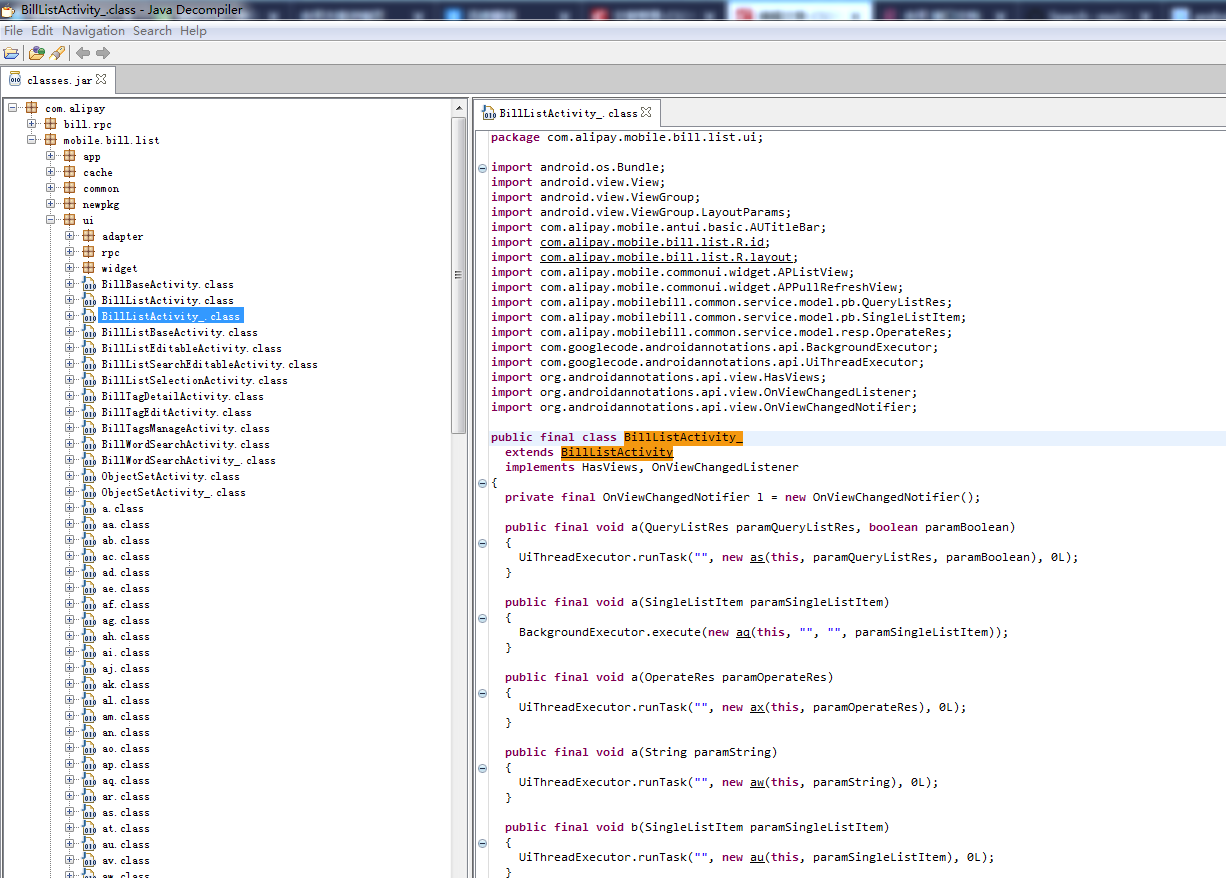This screenshot has width=1226, height=878.
Task: Click the class file icon of ObjectSetActivity_.class
Action: pyautogui.click(x=89, y=492)
